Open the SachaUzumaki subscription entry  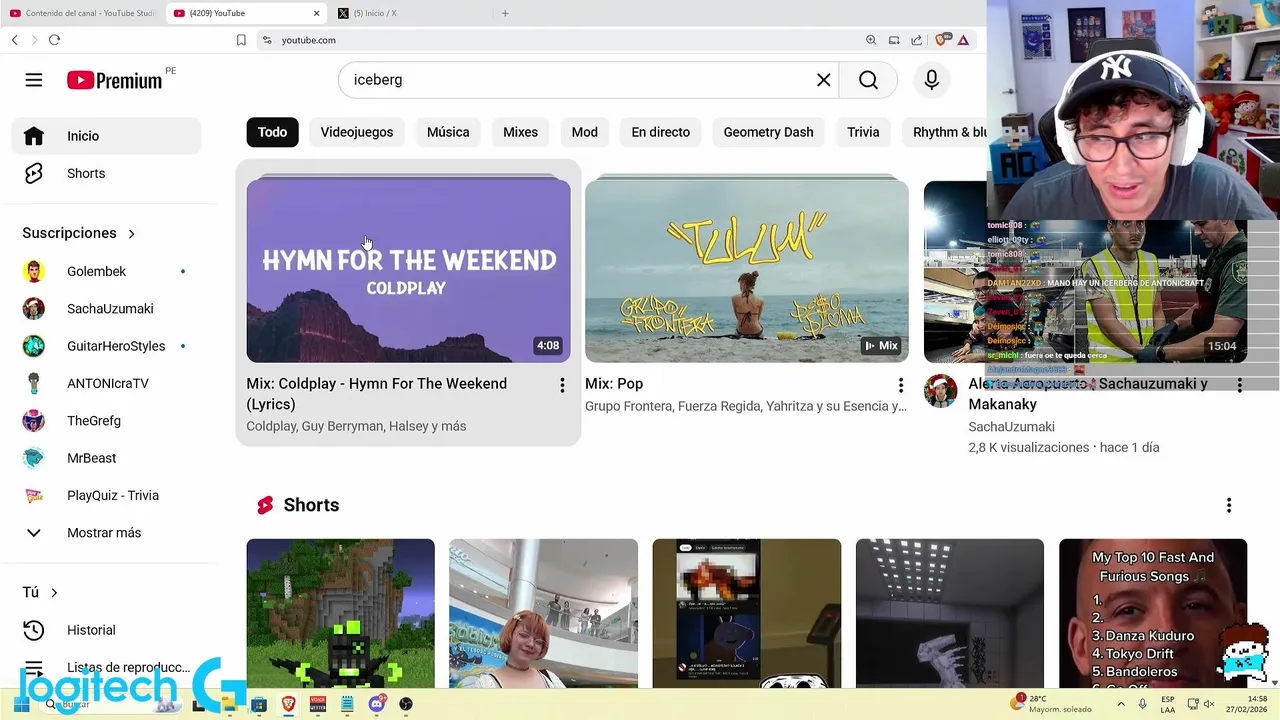tap(106, 308)
